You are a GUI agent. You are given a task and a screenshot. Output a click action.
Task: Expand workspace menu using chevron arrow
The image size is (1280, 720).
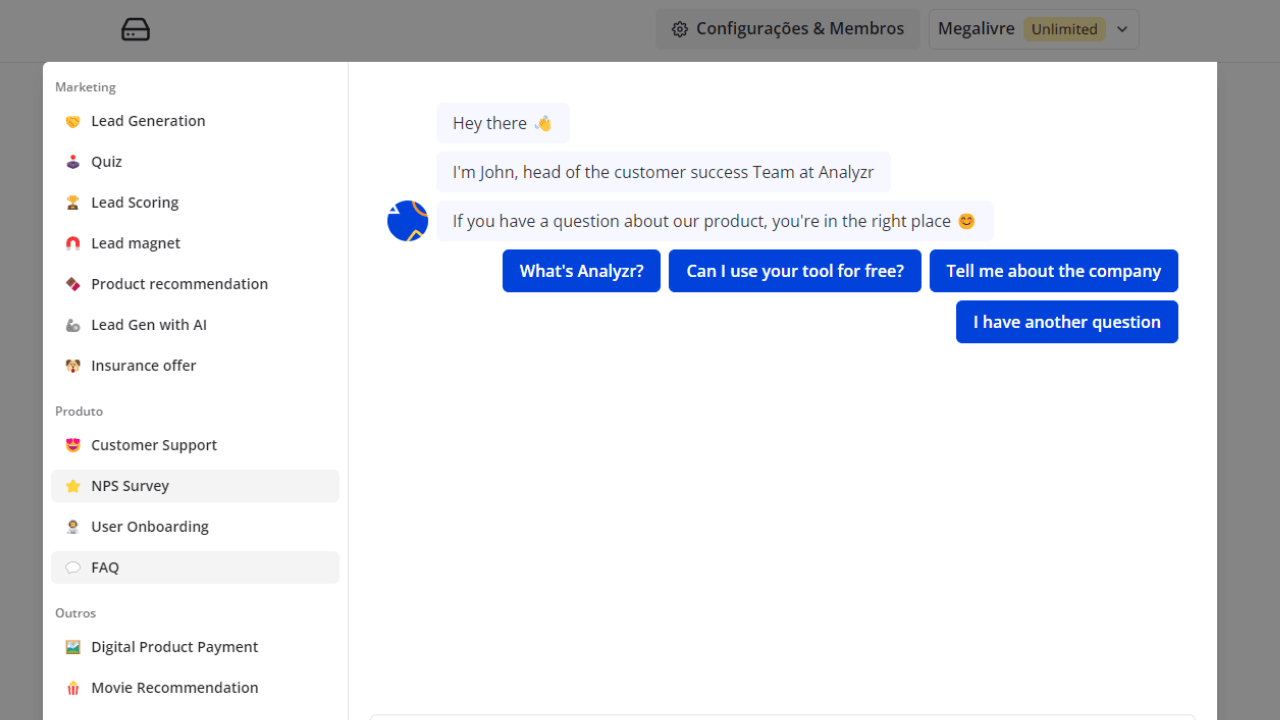(x=1122, y=30)
